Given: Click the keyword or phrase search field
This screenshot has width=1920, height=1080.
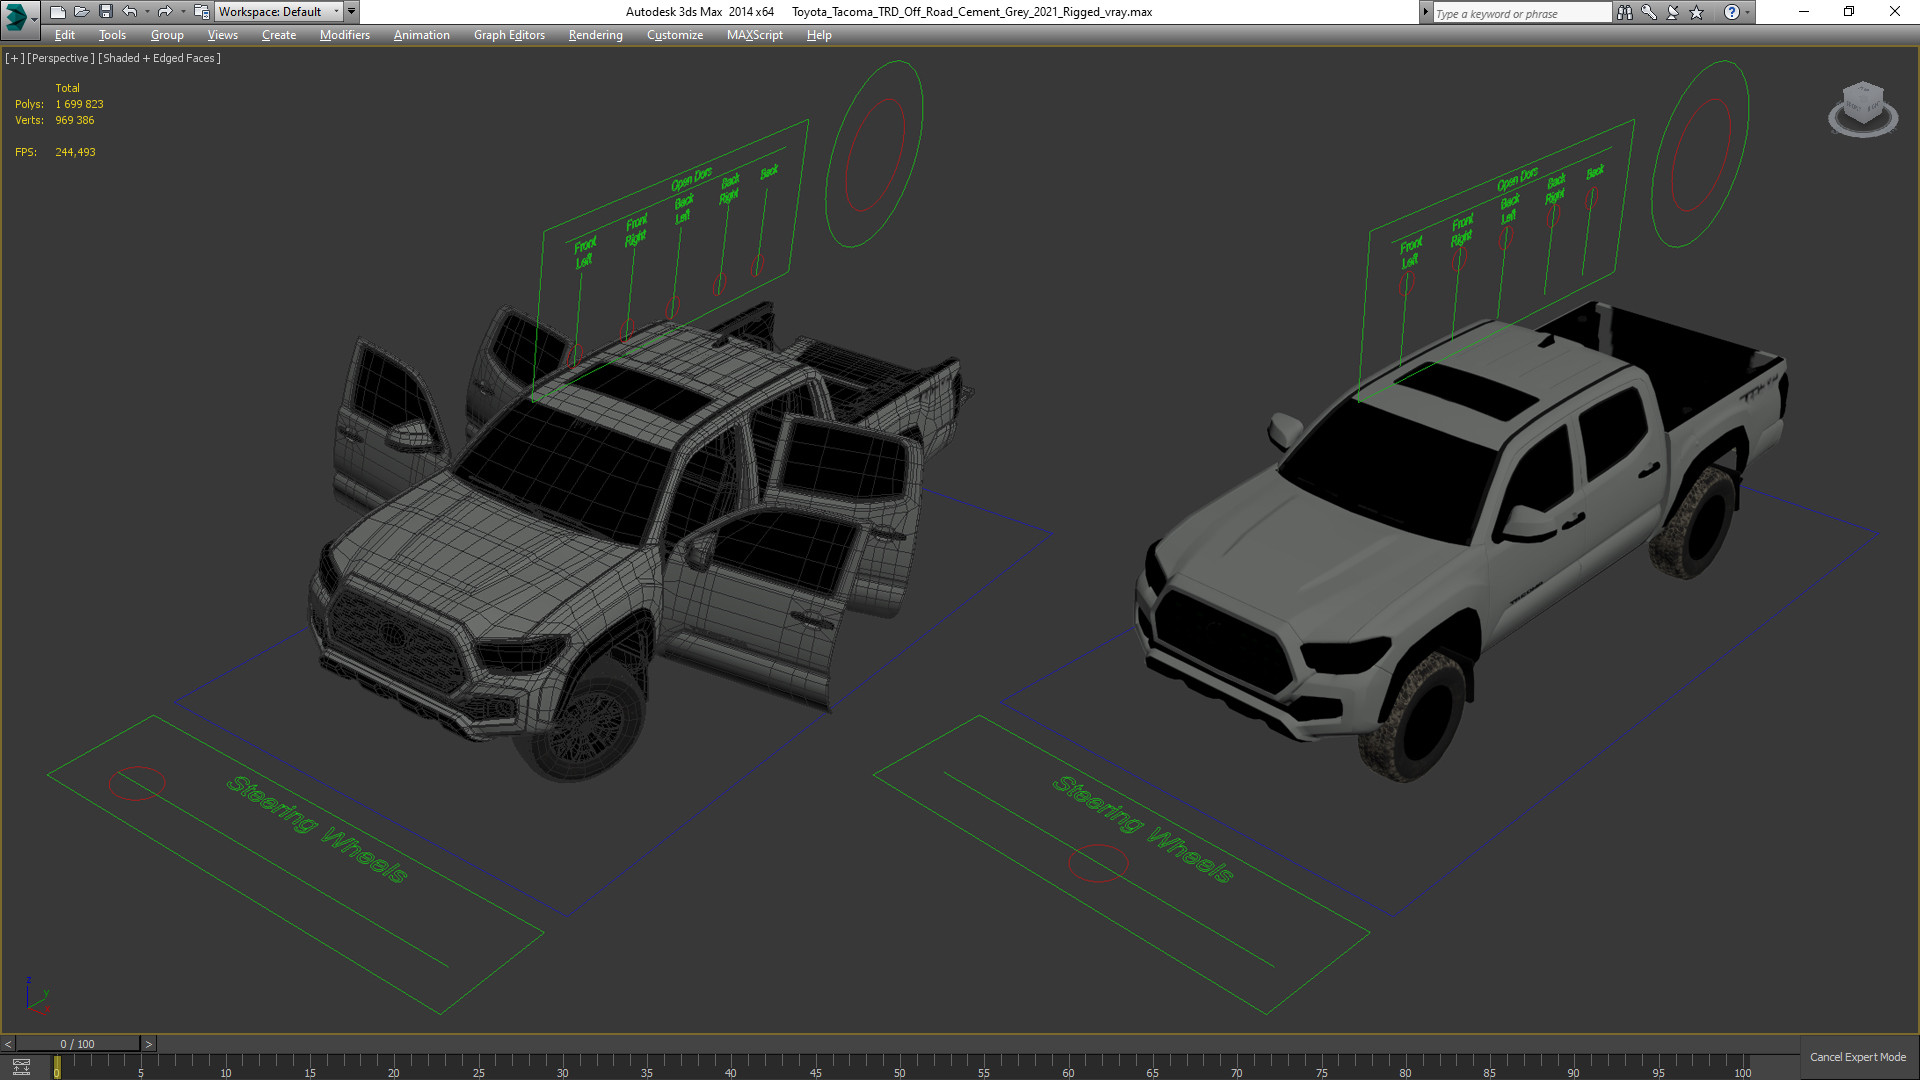Looking at the screenshot, I should [1521, 13].
